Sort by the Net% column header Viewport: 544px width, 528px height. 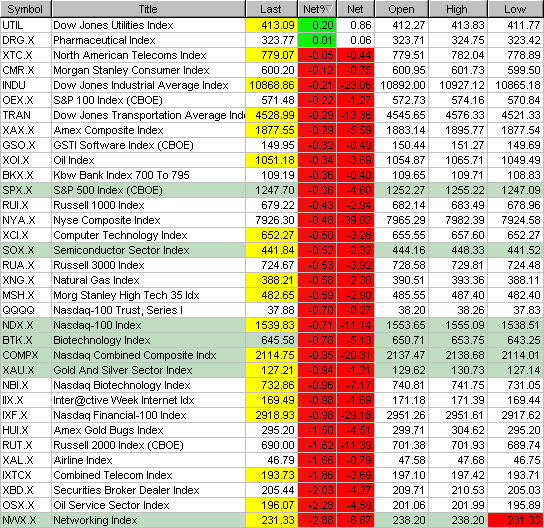point(317,9)
